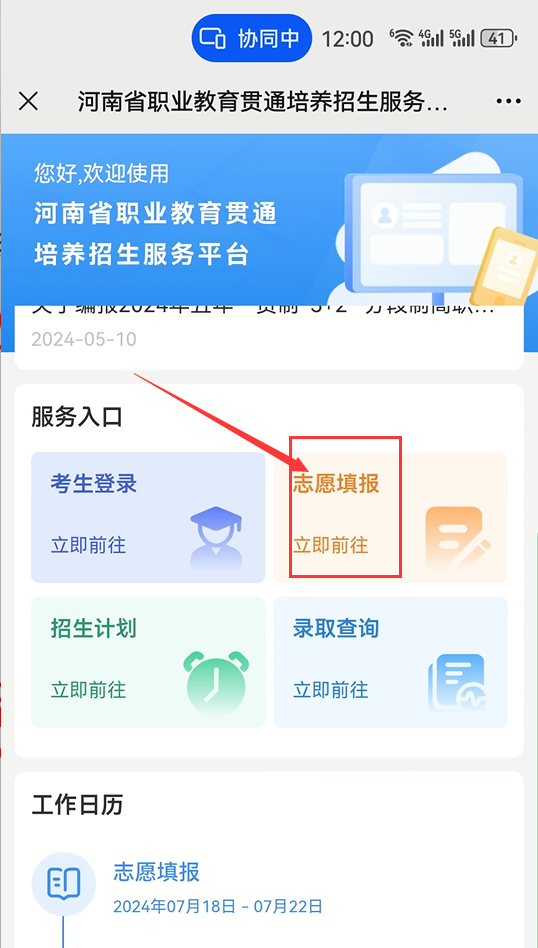This screenshot has width=538, height=948.
Task: Close the page with the X icon
Action: point(28,102)
